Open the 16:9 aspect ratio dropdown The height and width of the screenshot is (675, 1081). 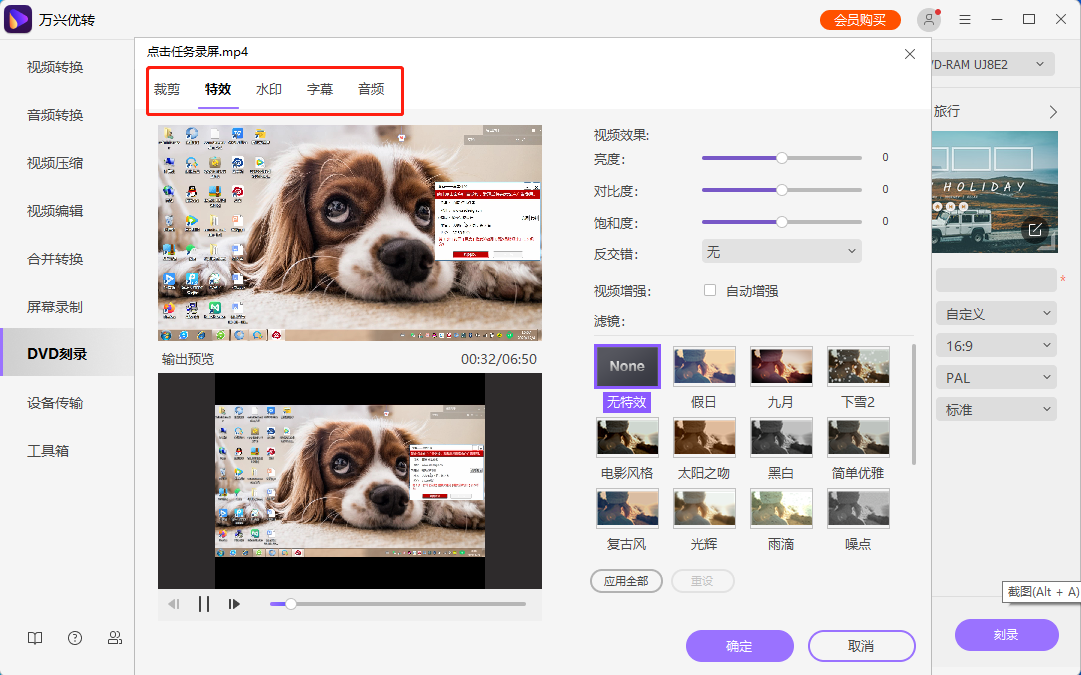pos(995,346)
